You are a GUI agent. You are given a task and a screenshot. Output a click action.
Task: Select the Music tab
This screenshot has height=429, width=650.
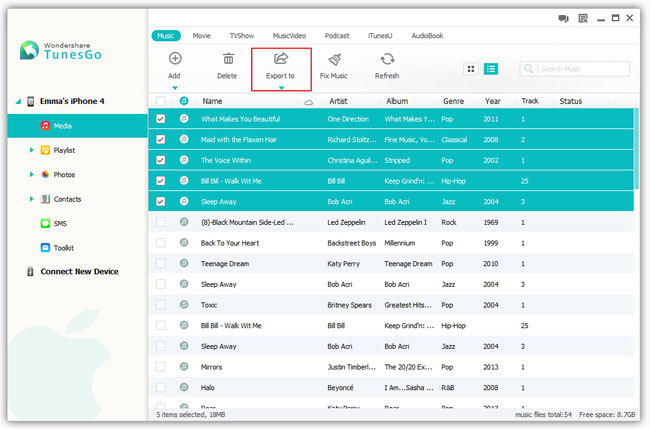tap(166, 36)
